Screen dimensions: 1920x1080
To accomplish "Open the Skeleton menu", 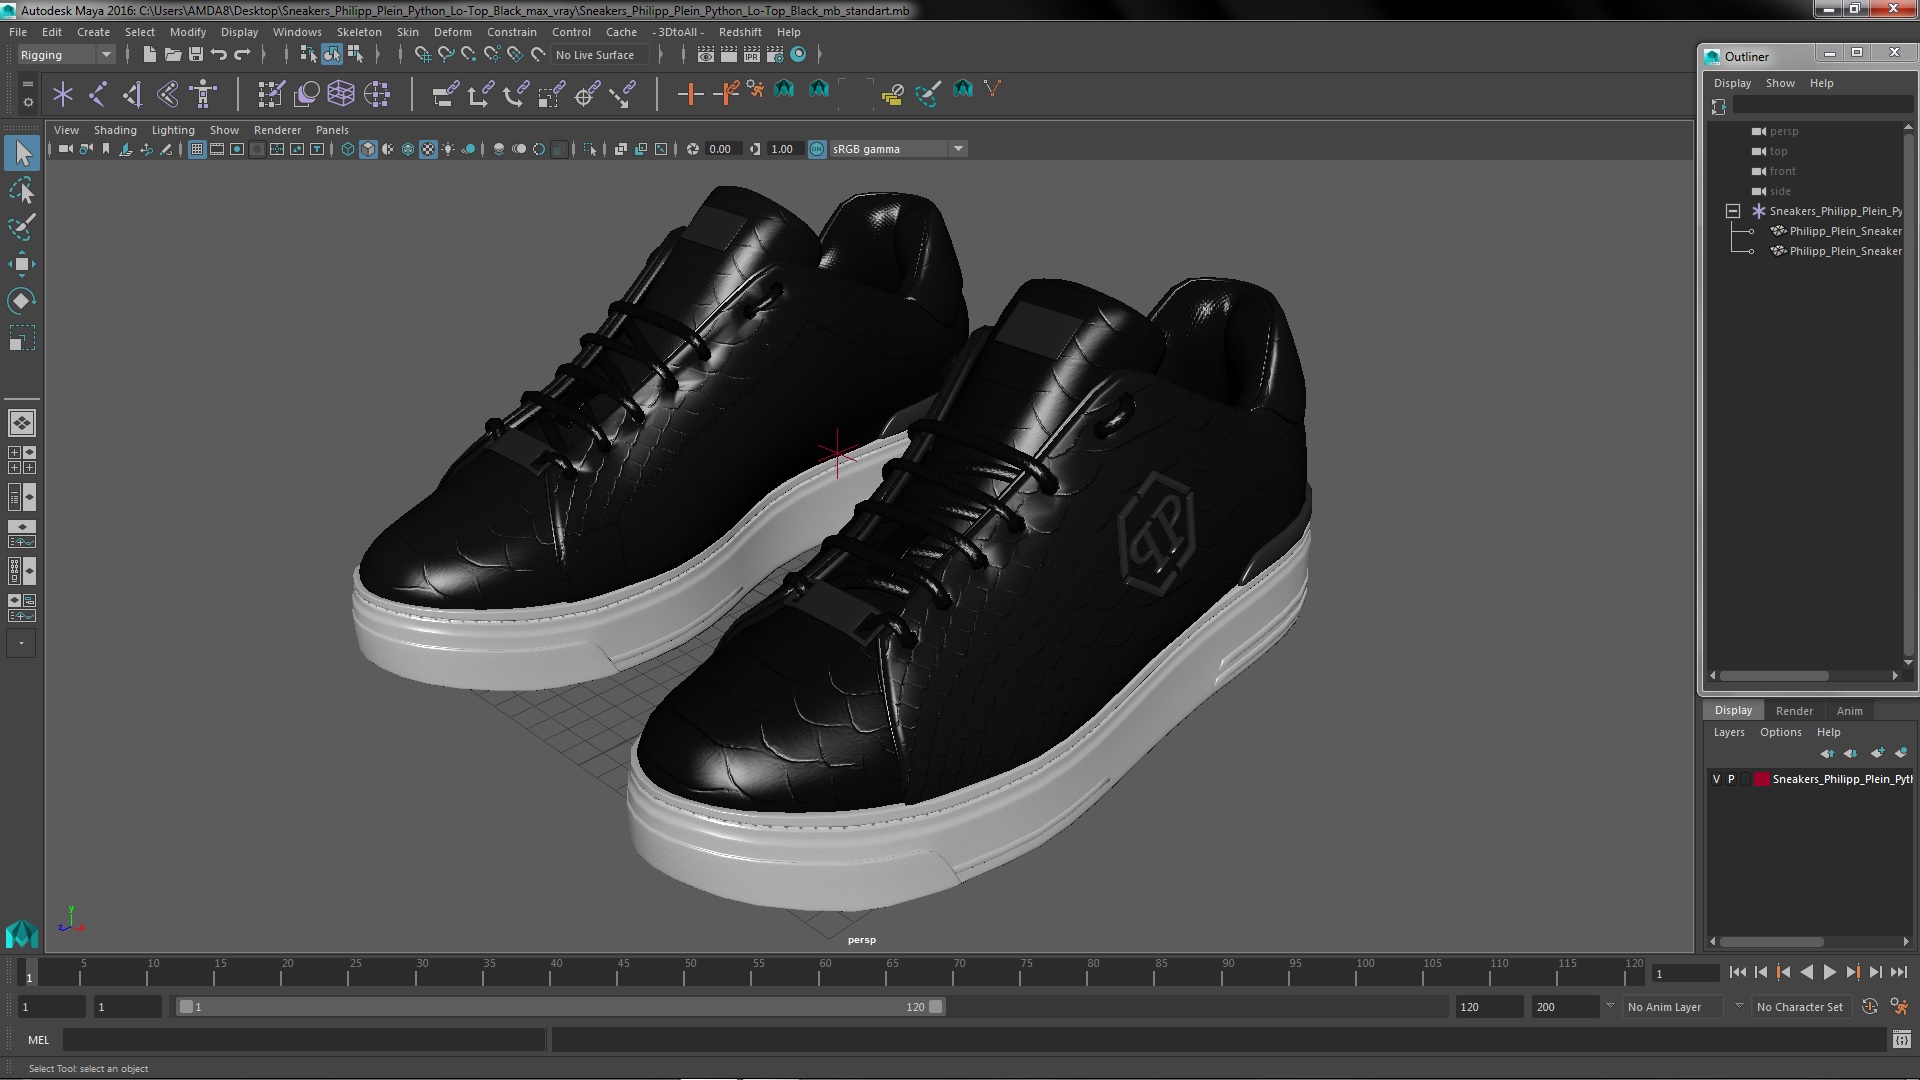I will tap(359, 32).
